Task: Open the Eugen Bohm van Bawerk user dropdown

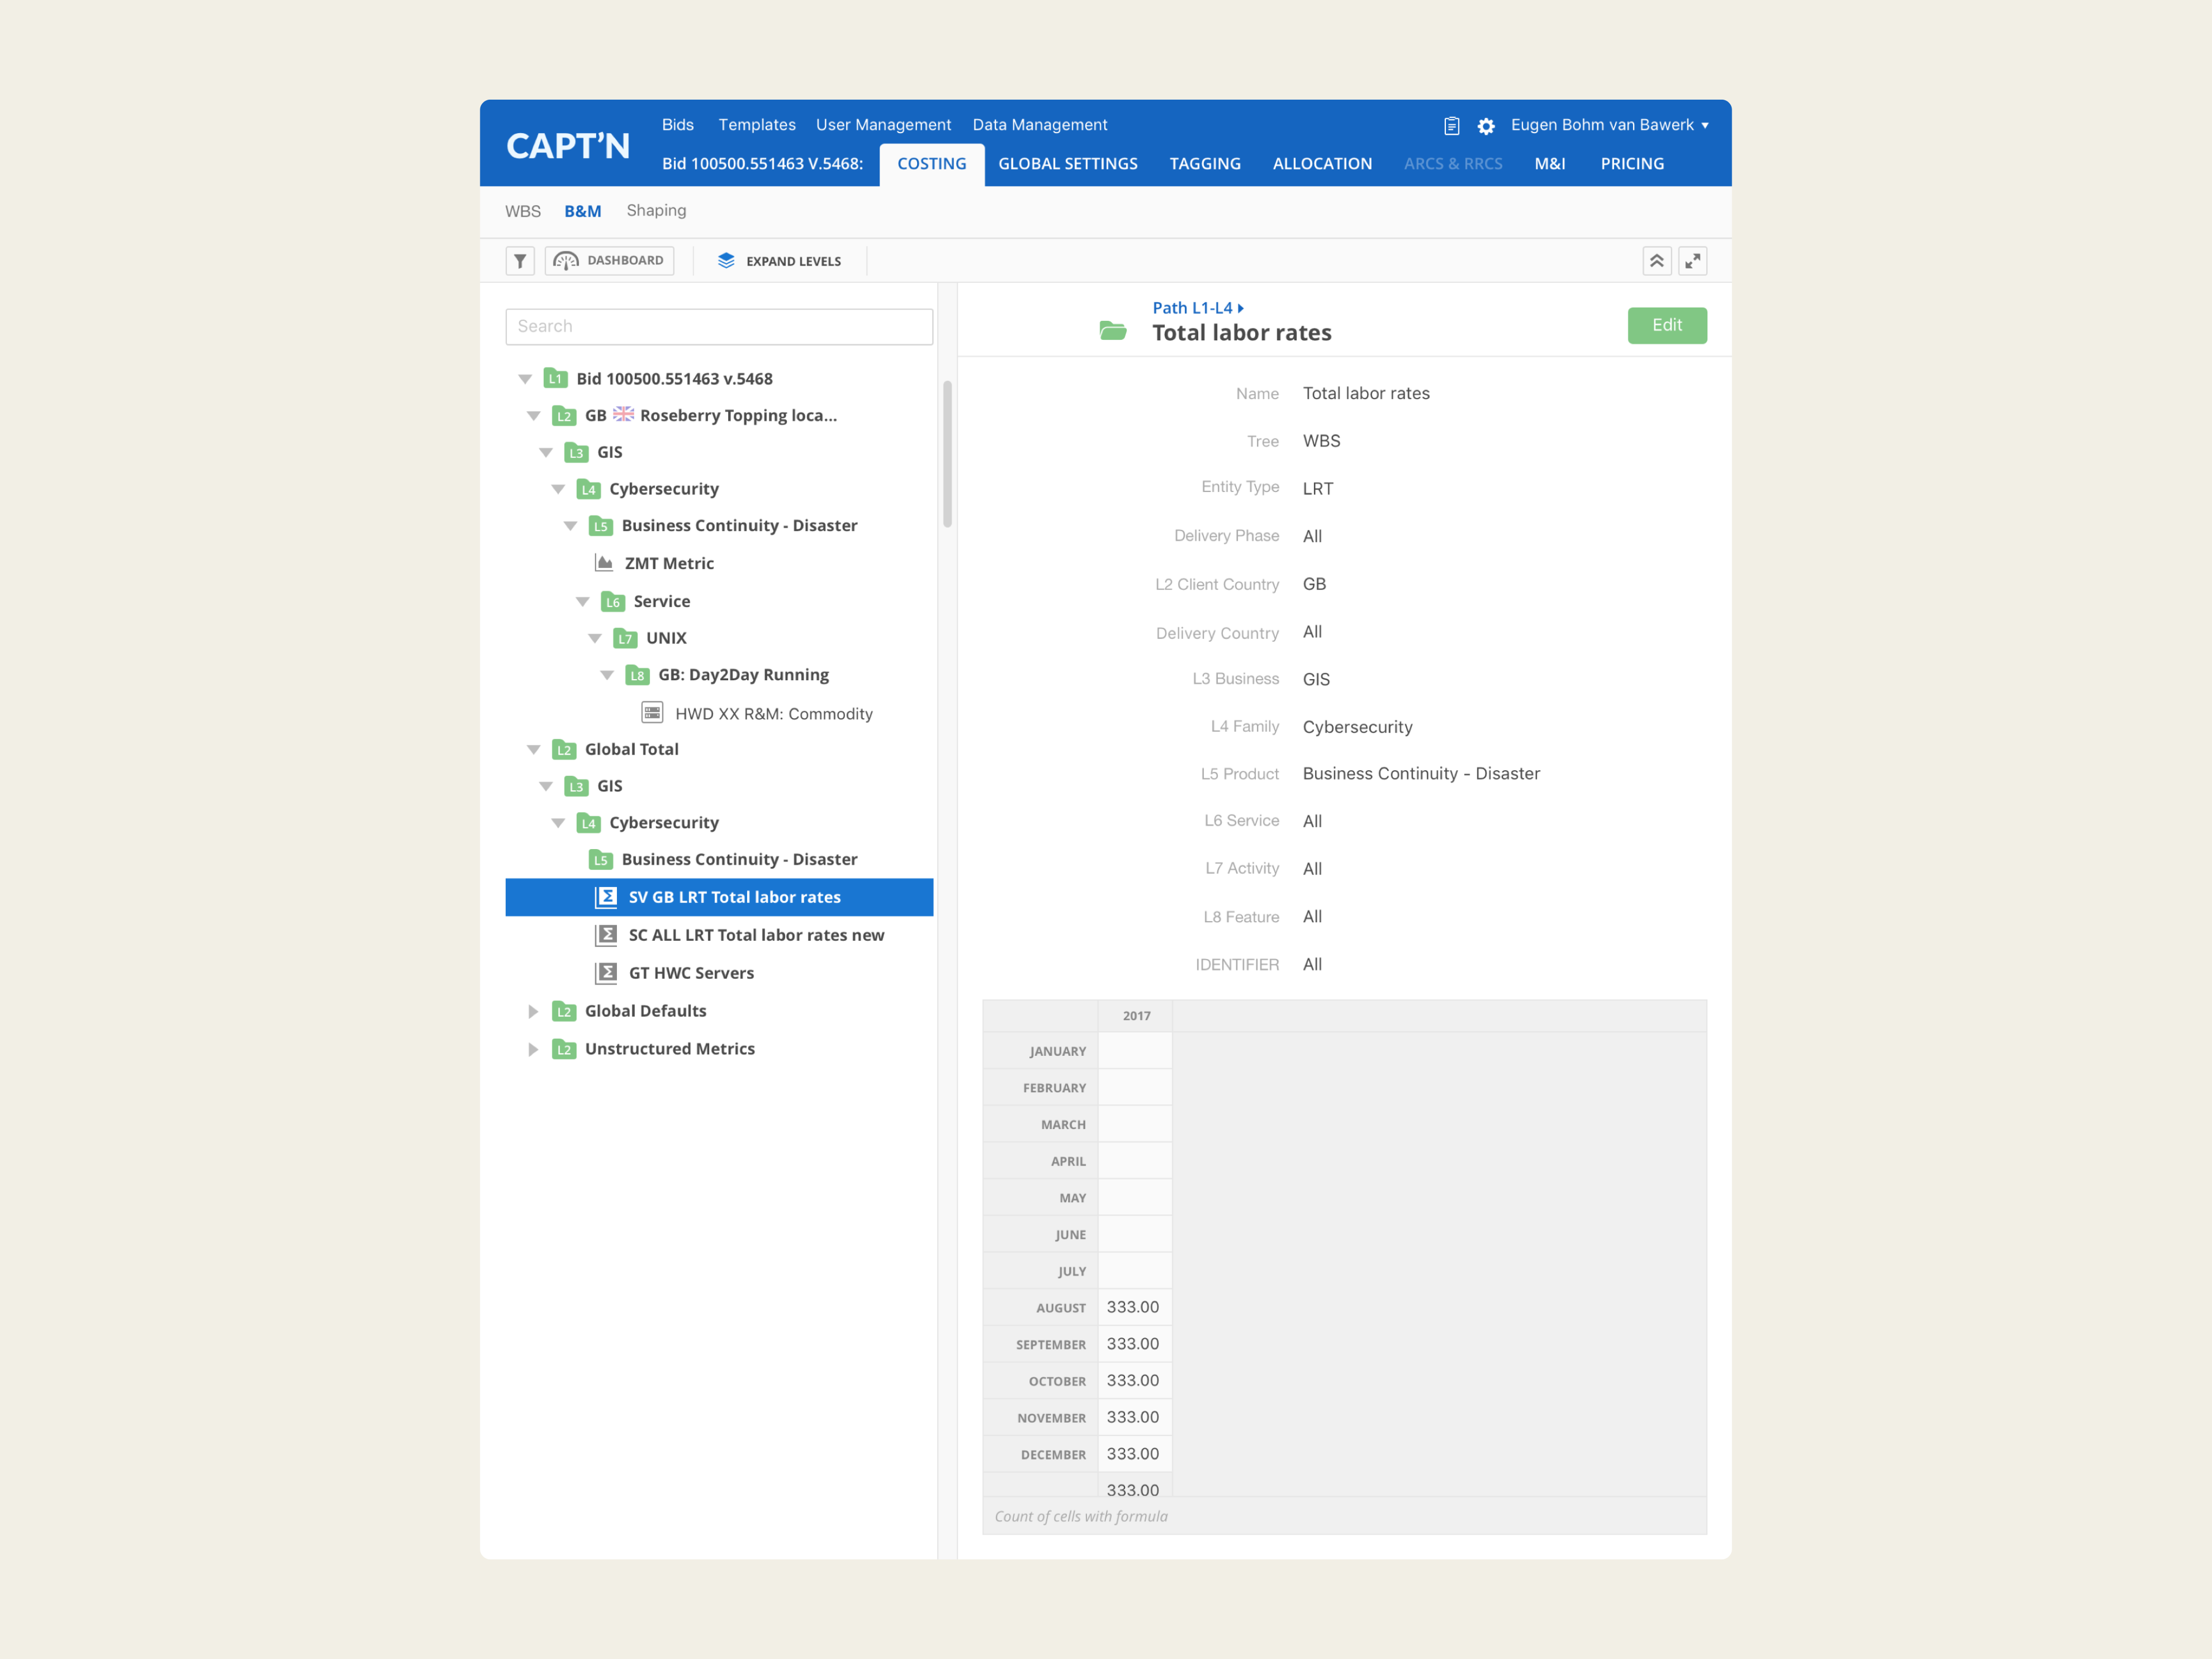Action: pyautogui.click(x=1608, y=125)
